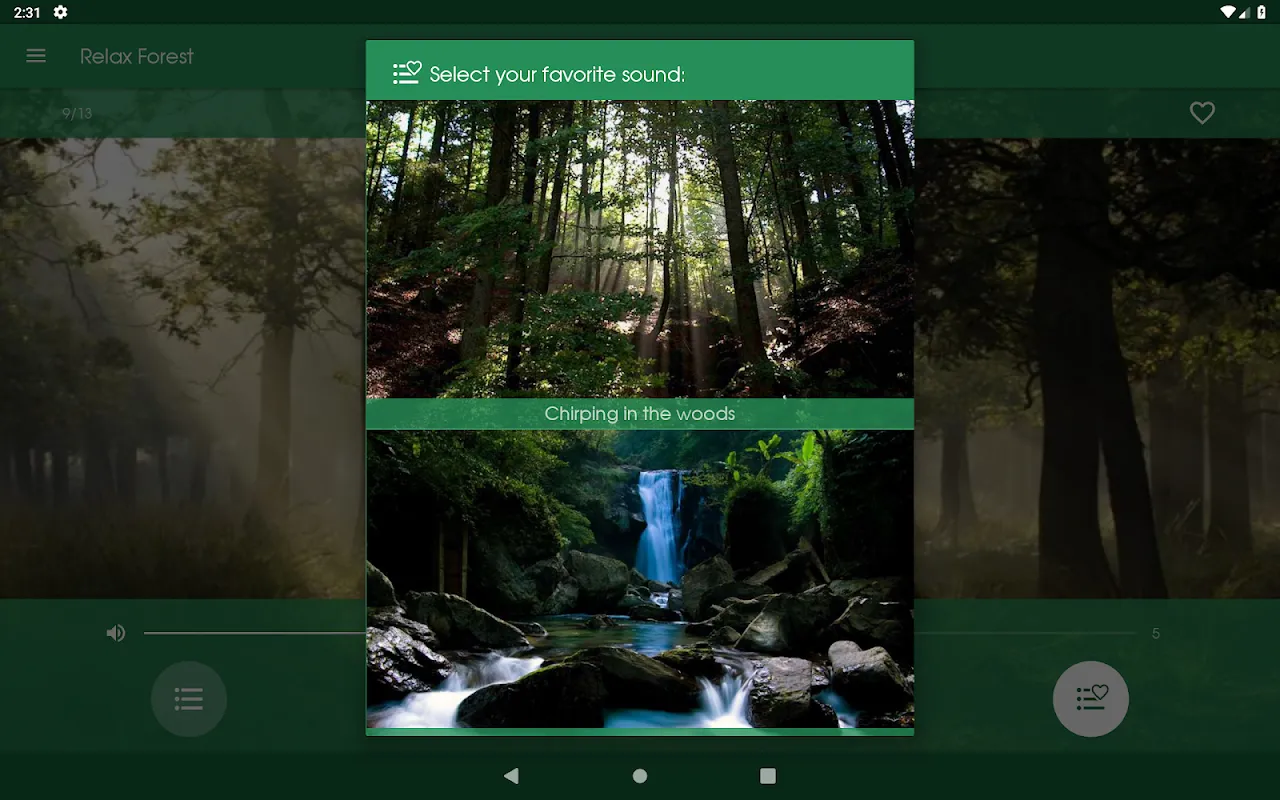This screenshot has width=1280, height=800.
Task: Tap the battery status icon
Action: [1261, 12]
